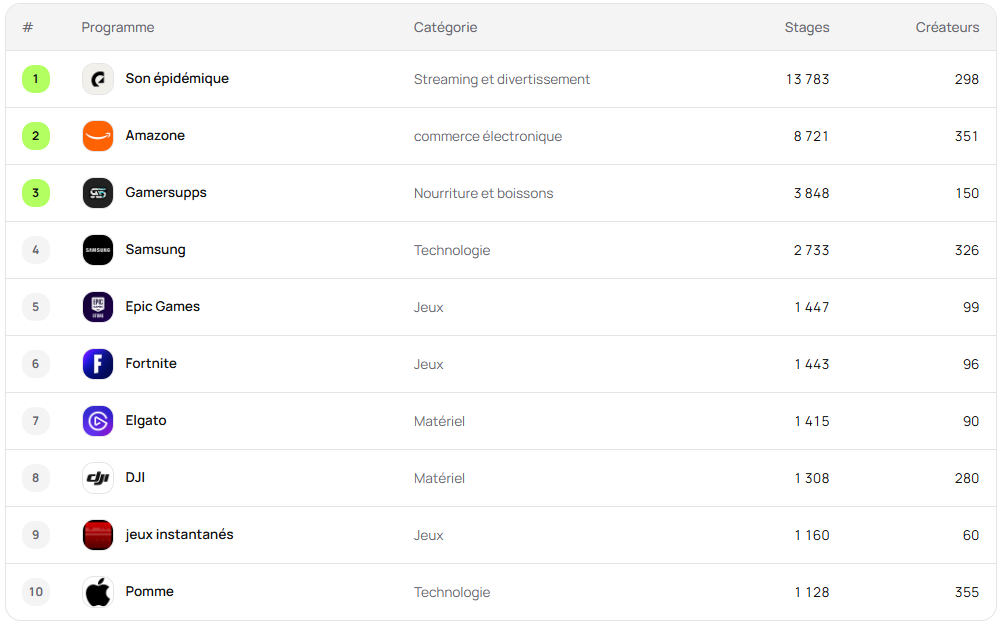This screenshot has width=1003, height=625.
Task: Click the 1 447 stages value
Action: click(812, 307)
